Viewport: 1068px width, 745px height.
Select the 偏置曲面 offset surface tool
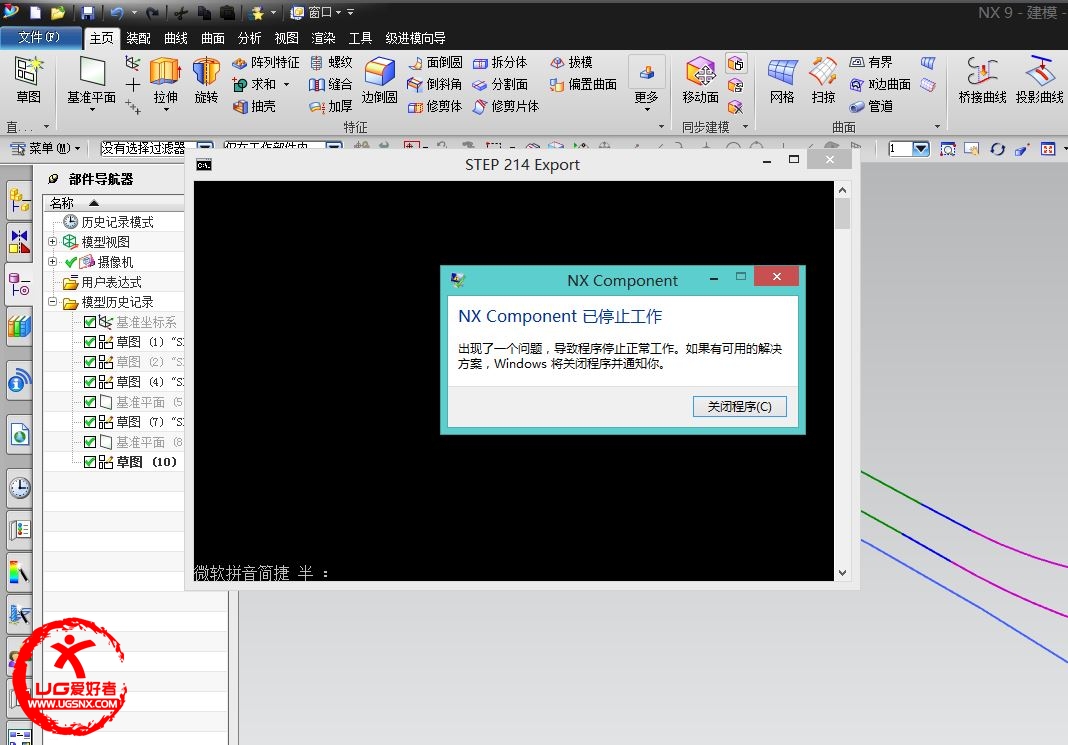(x=584, y=84)
